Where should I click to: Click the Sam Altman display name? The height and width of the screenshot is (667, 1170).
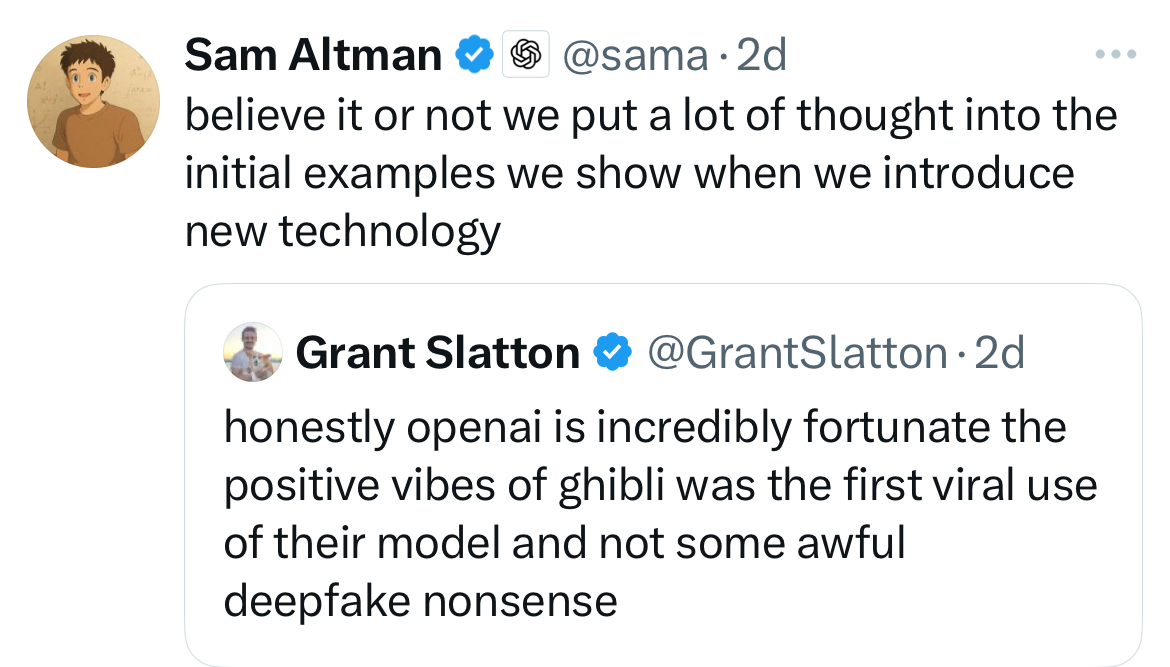pos(313,55)
